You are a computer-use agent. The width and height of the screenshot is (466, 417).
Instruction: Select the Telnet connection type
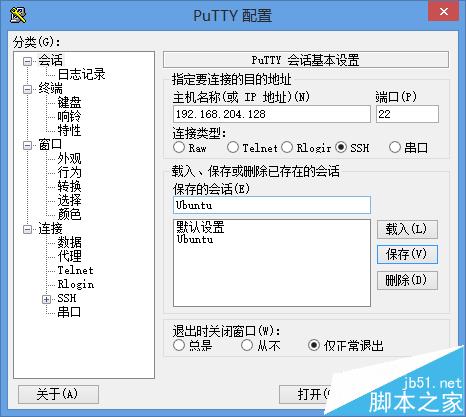click(233, 147)
